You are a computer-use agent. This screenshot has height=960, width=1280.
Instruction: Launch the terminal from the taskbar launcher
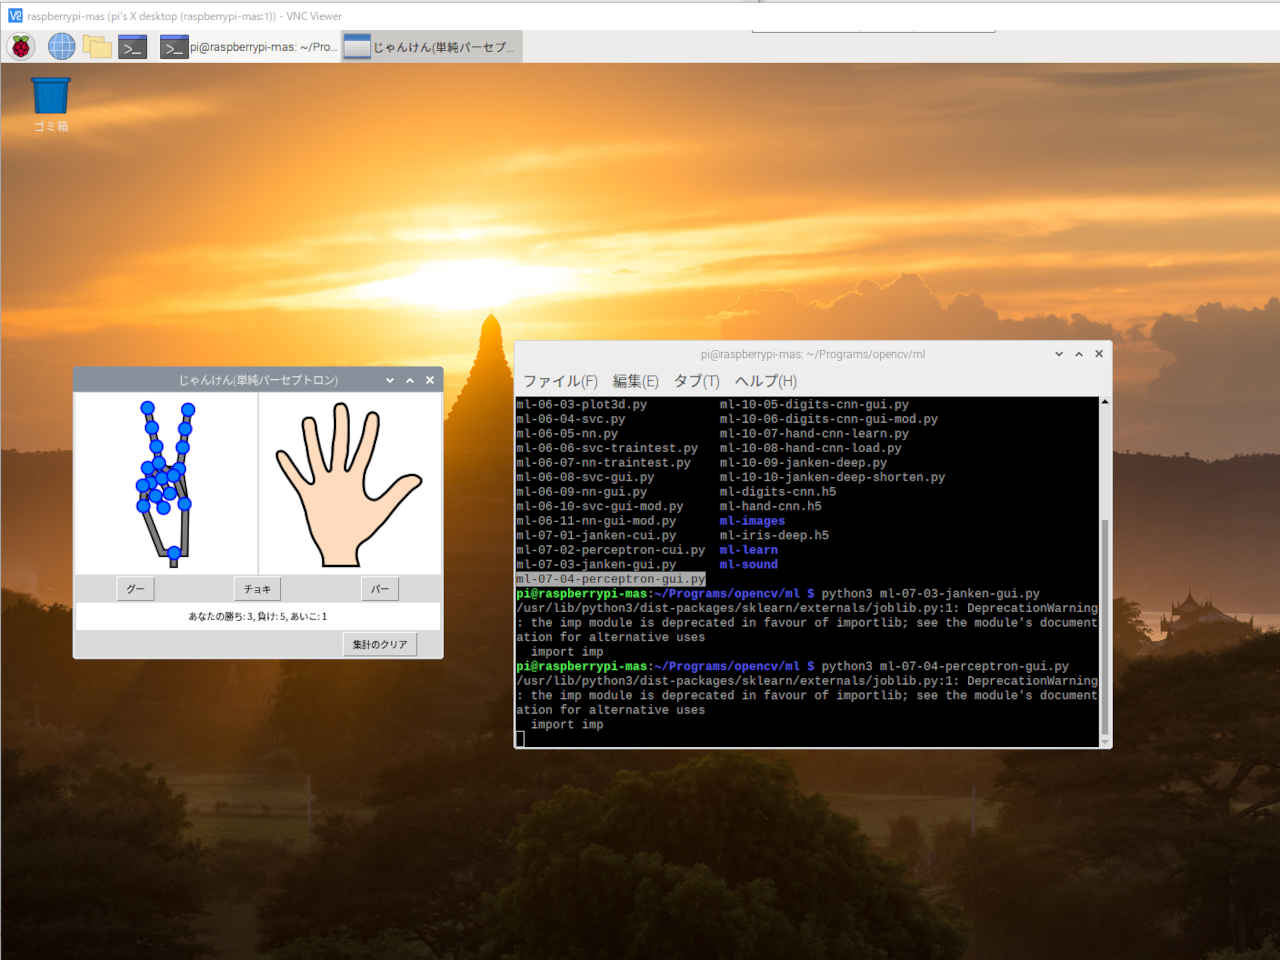pyautogui.click(x=133, y=46)
